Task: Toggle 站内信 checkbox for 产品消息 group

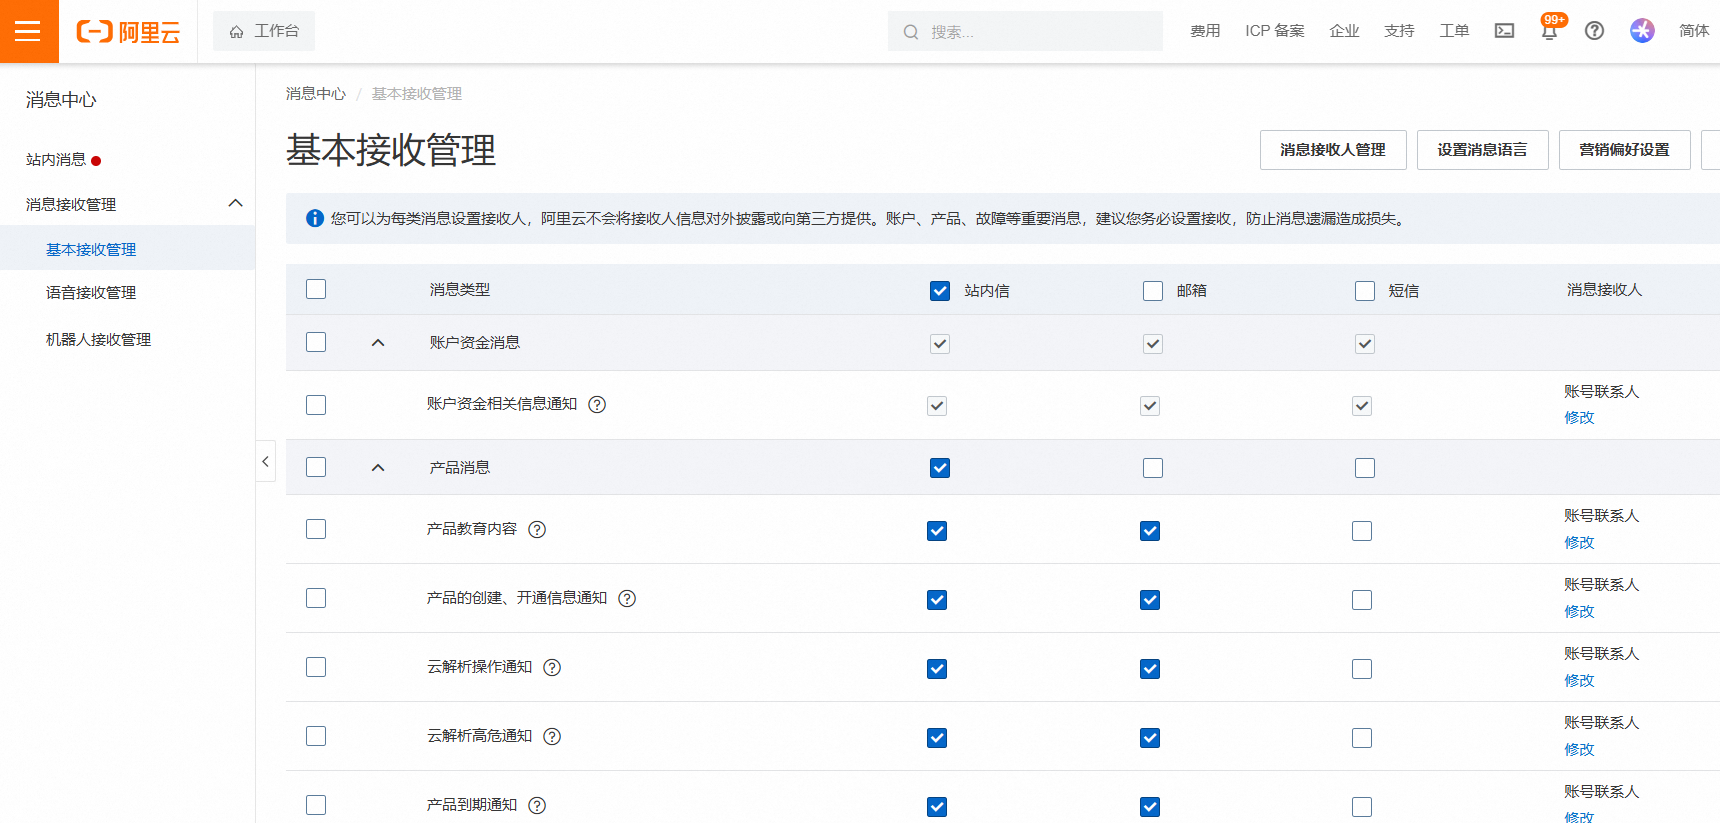Action: coord(940,468)
